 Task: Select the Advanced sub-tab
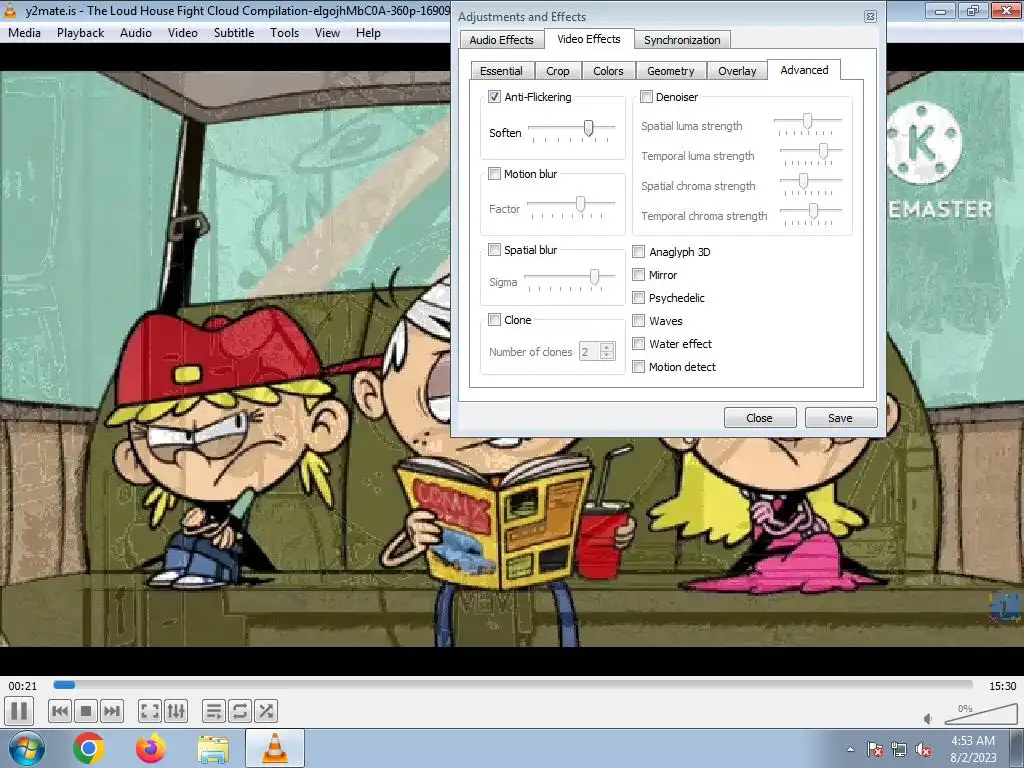(x=804, y=70)
